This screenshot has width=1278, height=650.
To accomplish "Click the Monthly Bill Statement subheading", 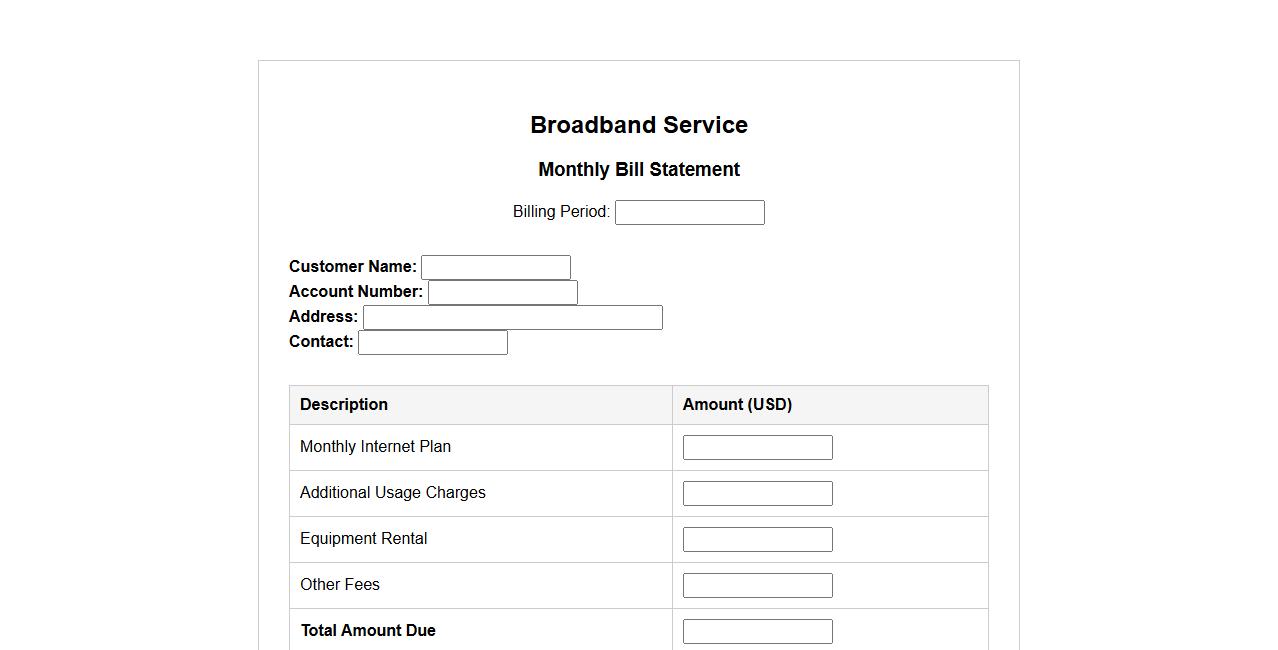I will coord(638,170).
